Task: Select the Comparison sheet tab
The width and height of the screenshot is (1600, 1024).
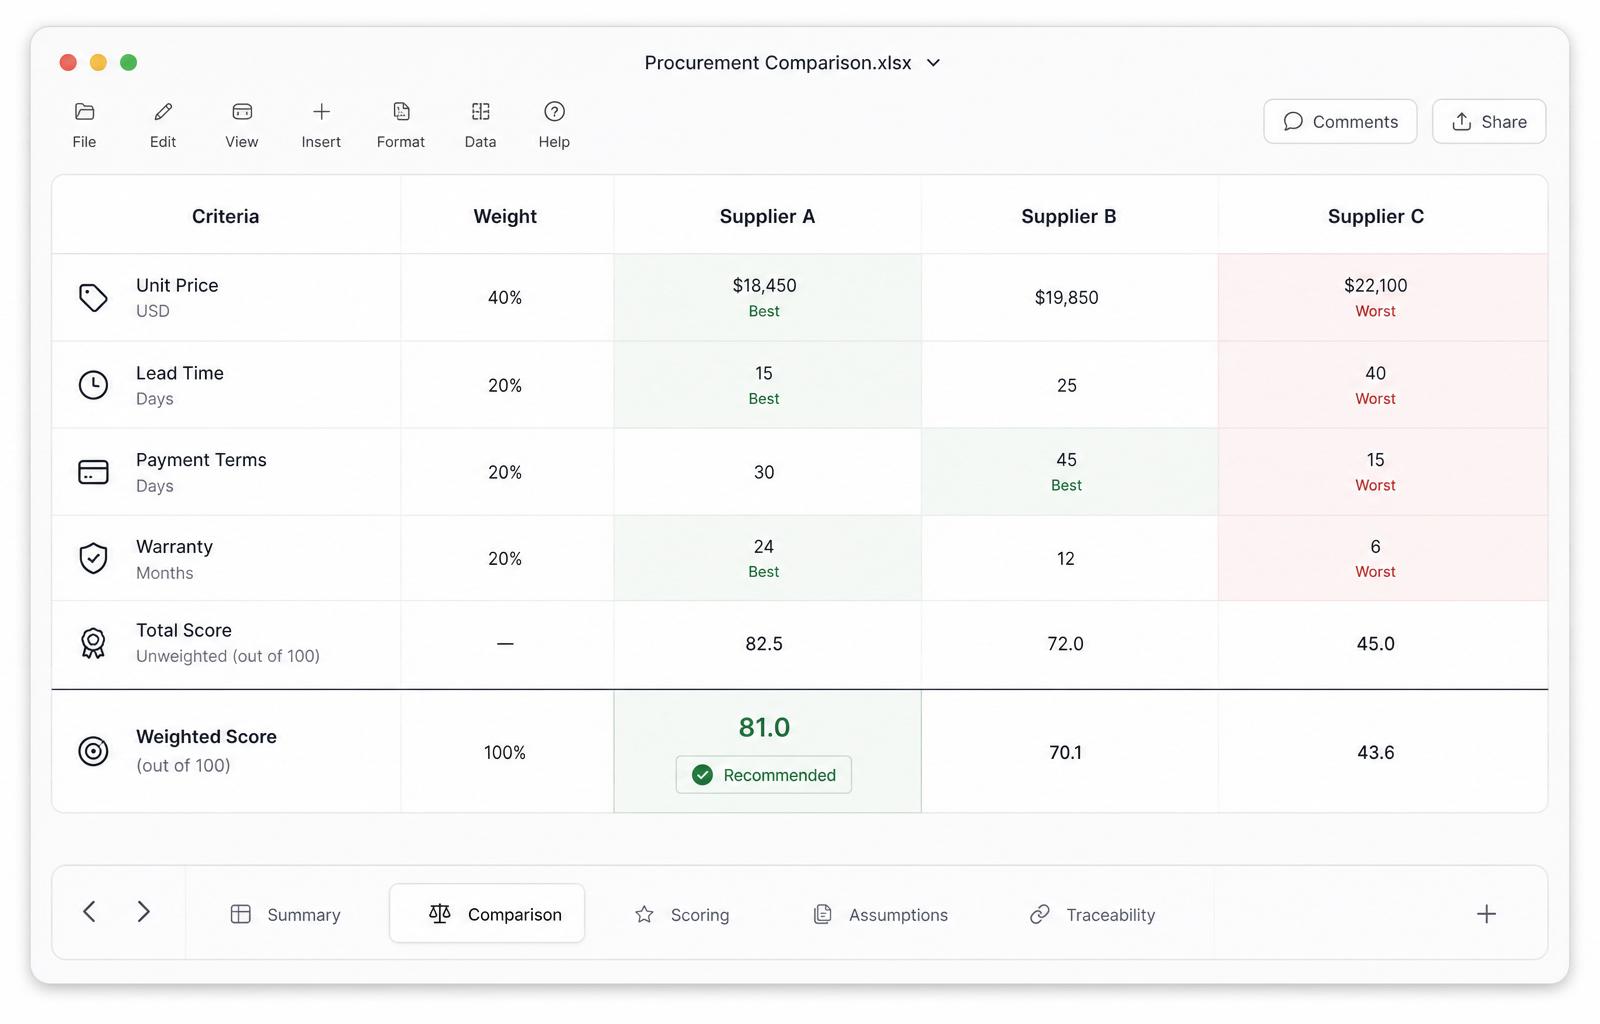Action: 487,913
